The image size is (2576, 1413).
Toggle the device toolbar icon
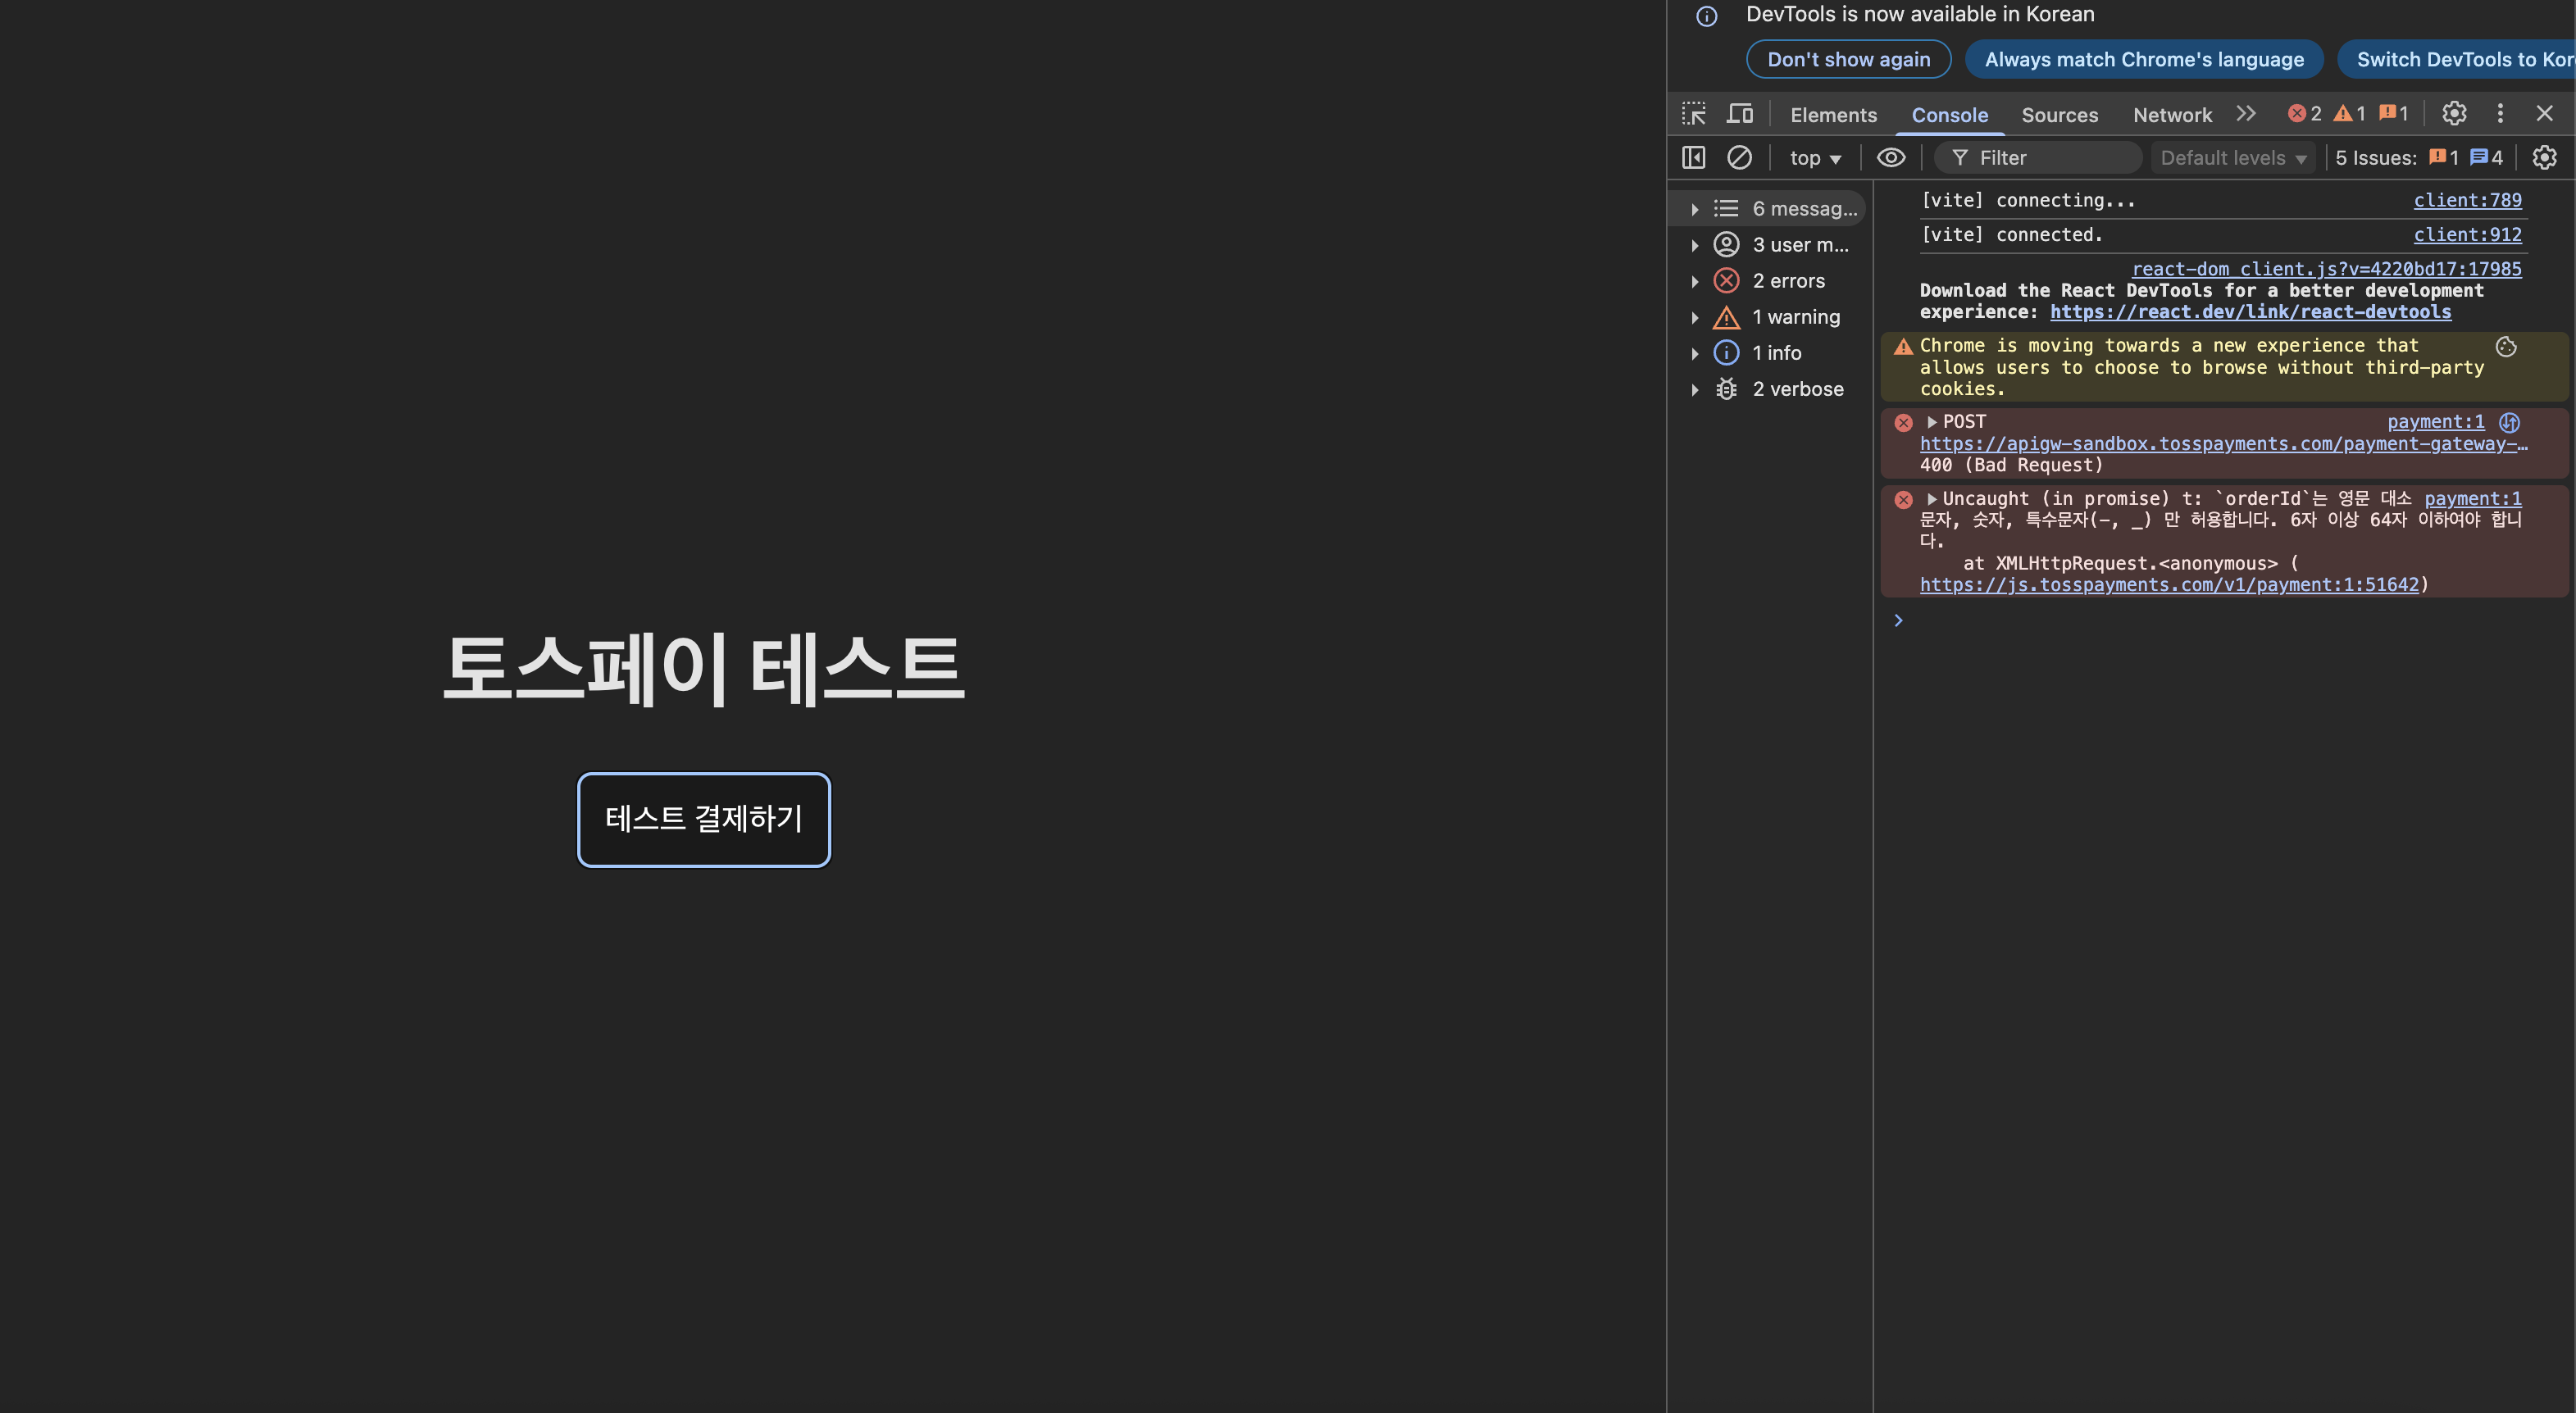(1740, 114)
